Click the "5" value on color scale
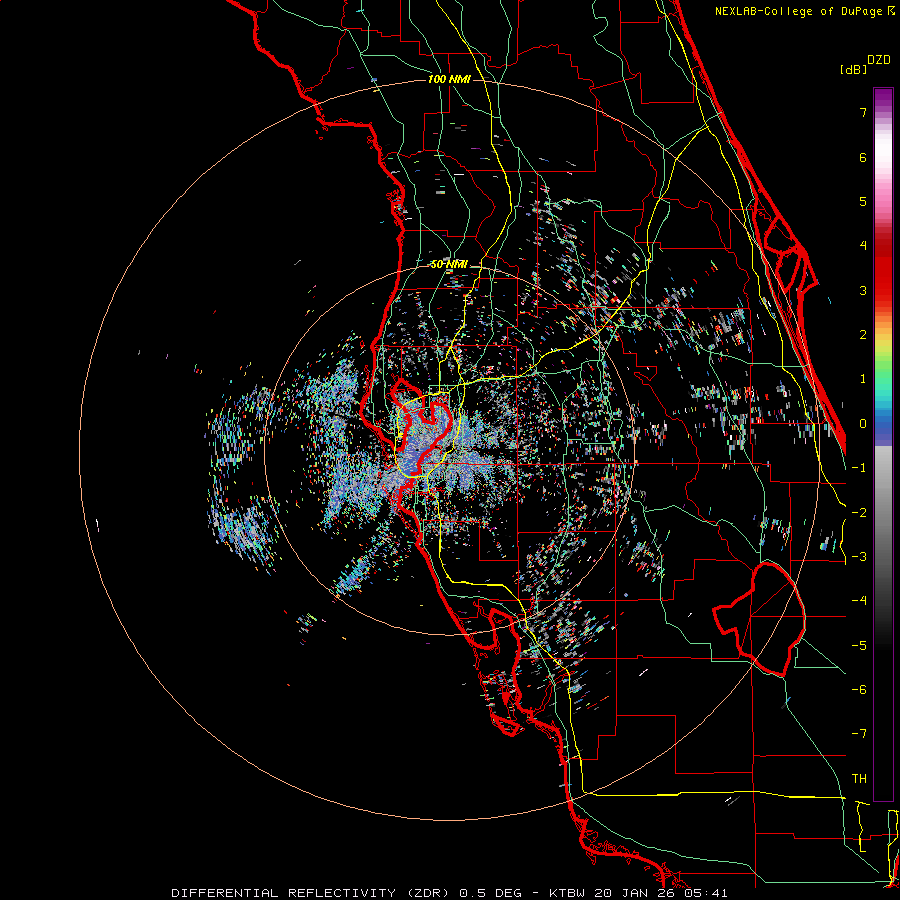Screen dimensions: 900x900 point(863,201)
